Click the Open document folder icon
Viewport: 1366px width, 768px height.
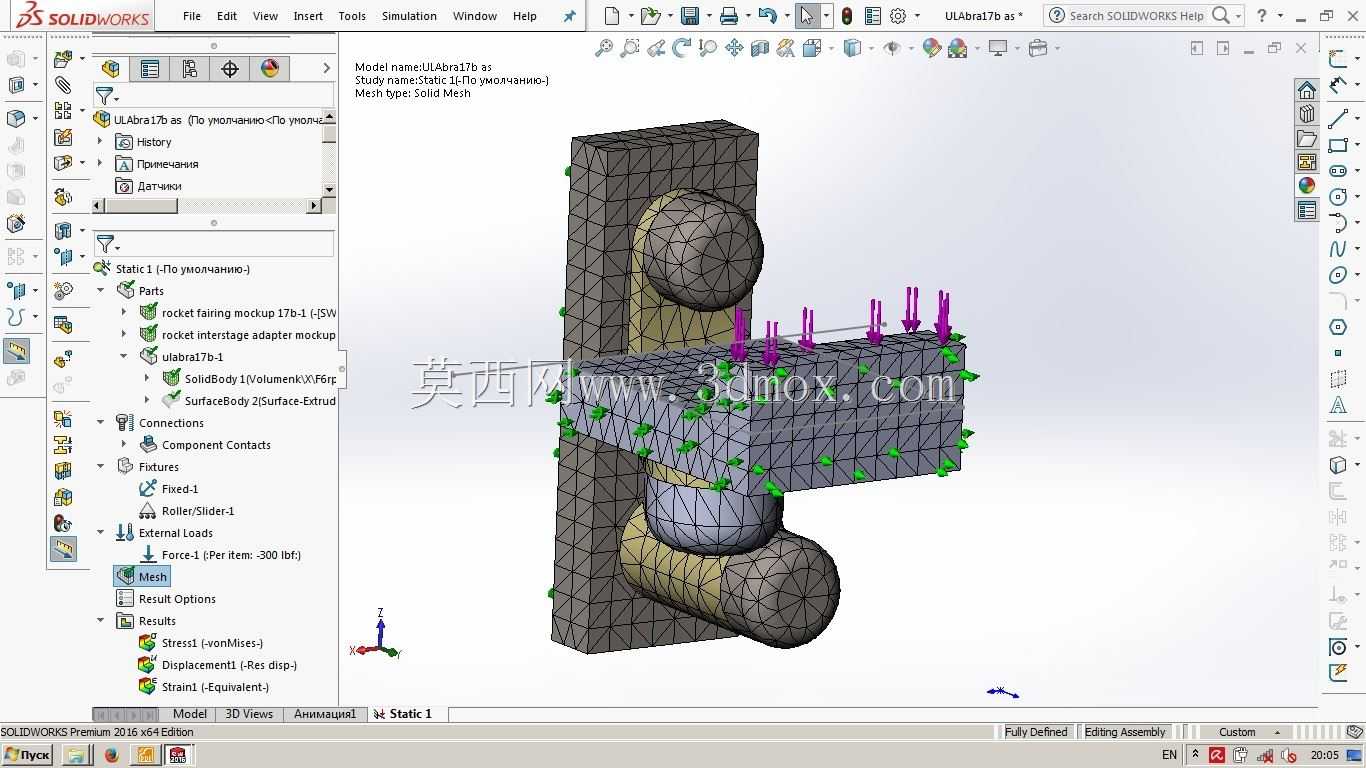pyautogui.click(x=650, y=15)
